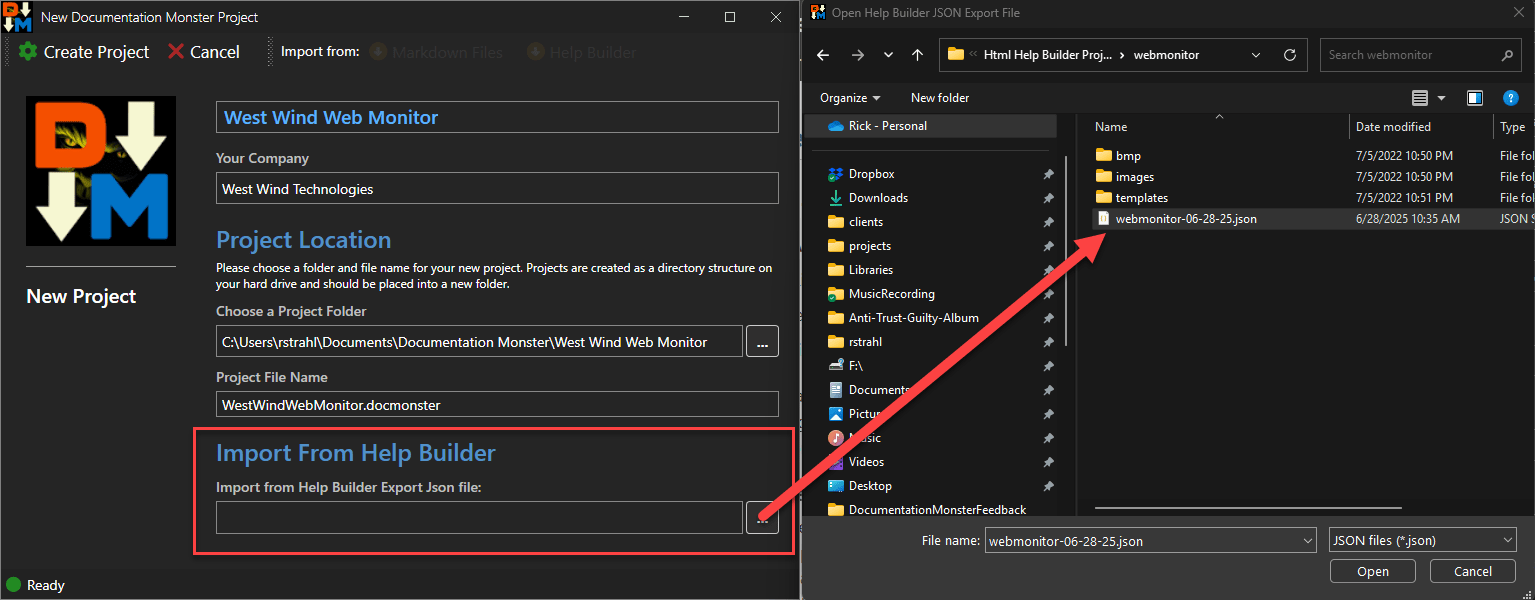This screenshot has width=1535, height=600.
Task: Click the Project File Name field
Action: tap(497, 404)
